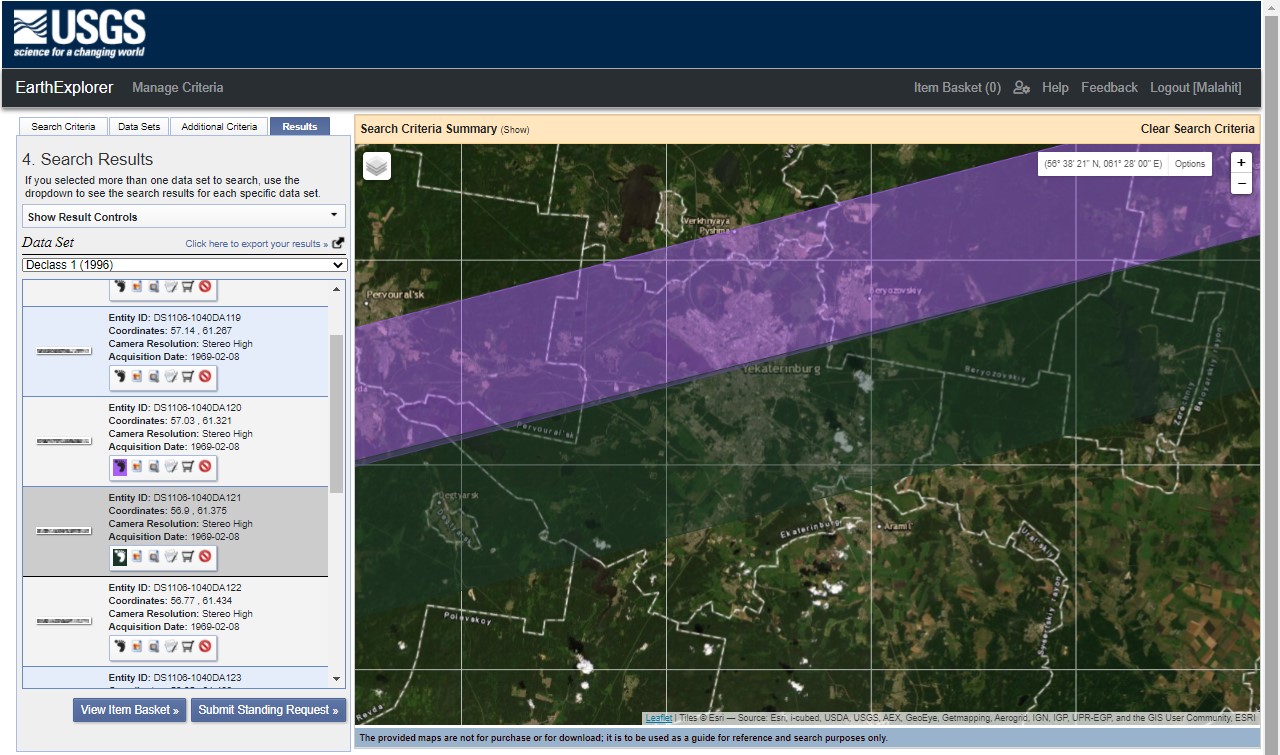Click the View Item Basket button
The image size is (1280, 755).
(129, 710)
